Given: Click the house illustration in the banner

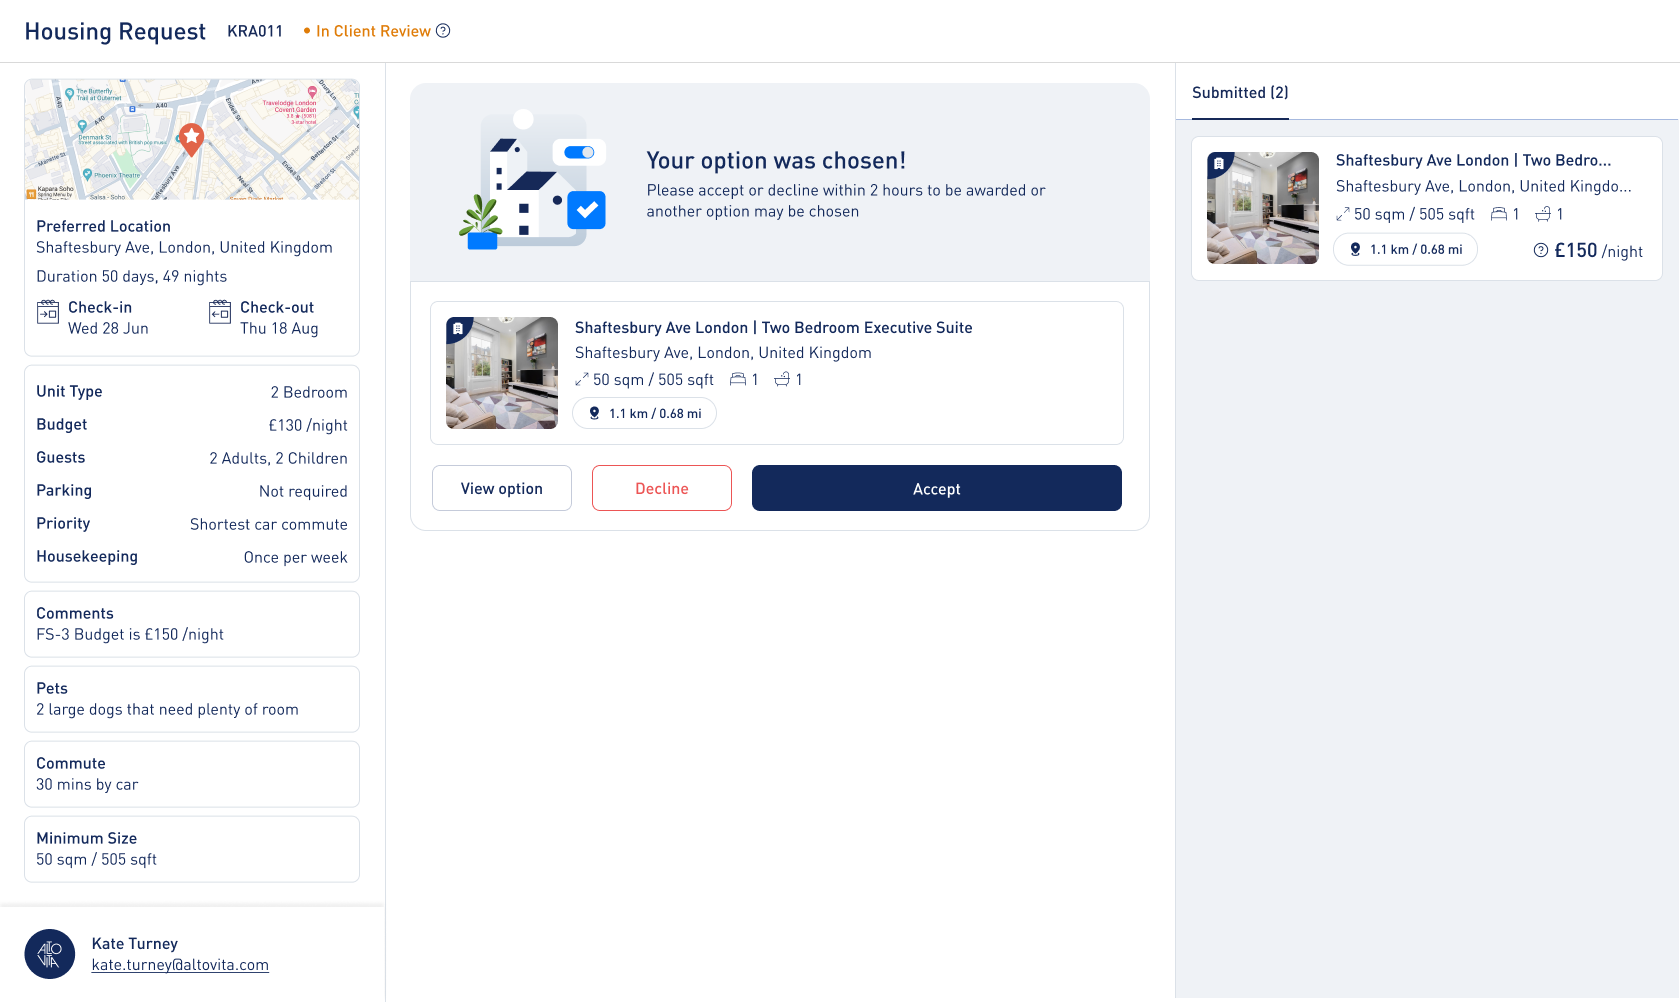Looking at the screenshot, I should (x=533, y=180).
